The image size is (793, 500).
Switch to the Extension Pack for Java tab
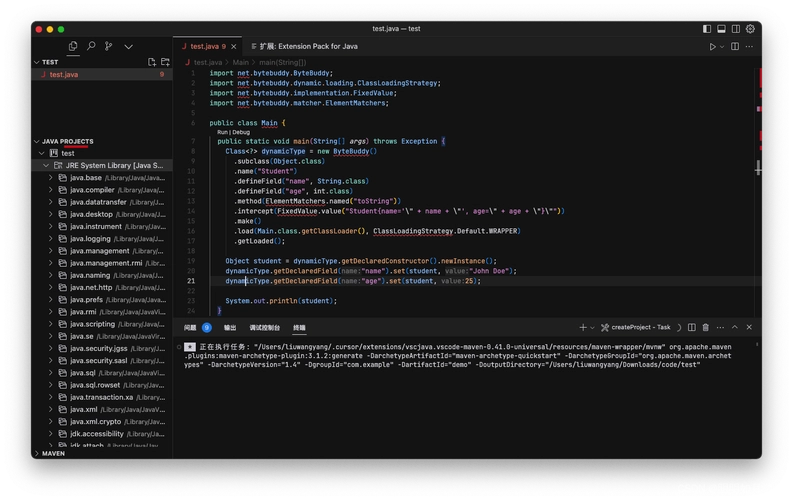[x=306, y=46]
